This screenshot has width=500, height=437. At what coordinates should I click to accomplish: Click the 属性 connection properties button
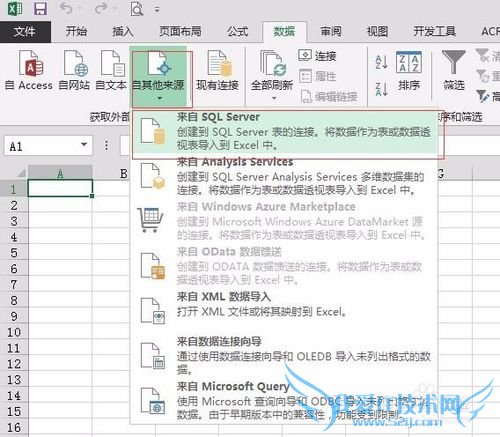[x=317, y=76]
